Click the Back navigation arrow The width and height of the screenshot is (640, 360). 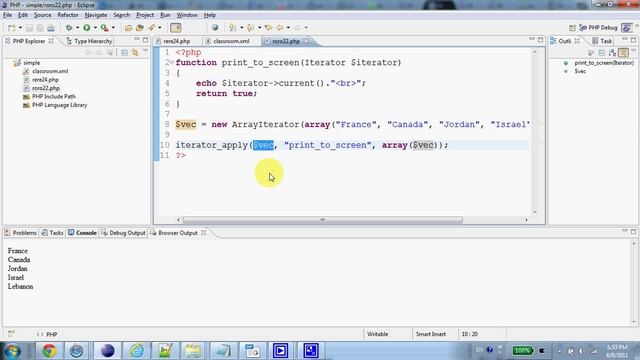tap(280, 28)
